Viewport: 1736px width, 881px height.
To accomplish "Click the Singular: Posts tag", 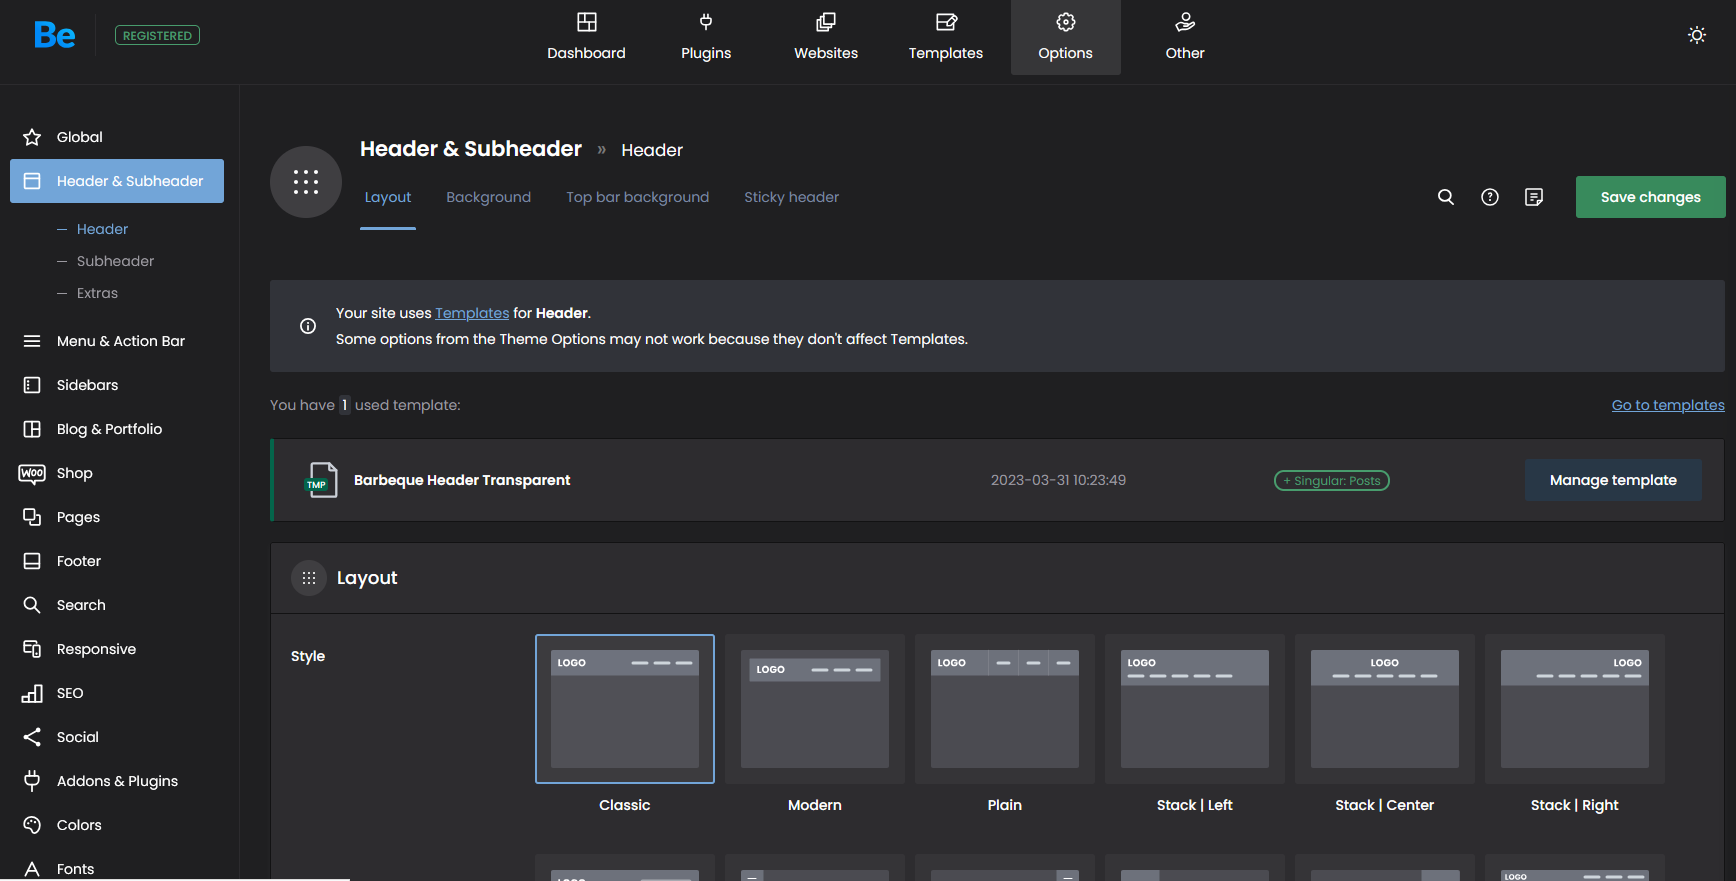I will pos(1332,481).
